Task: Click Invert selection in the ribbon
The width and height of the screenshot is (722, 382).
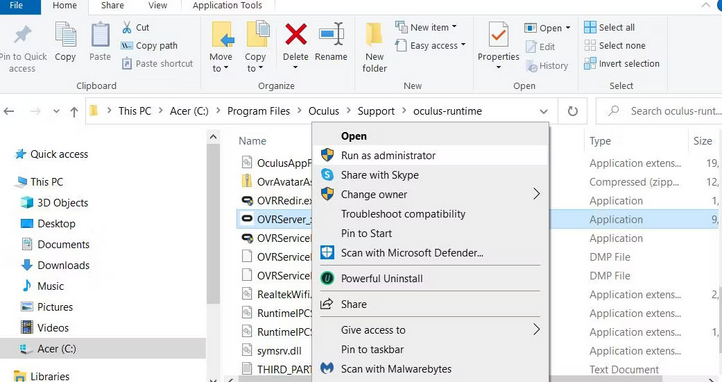Action: (x=622, y=64)
